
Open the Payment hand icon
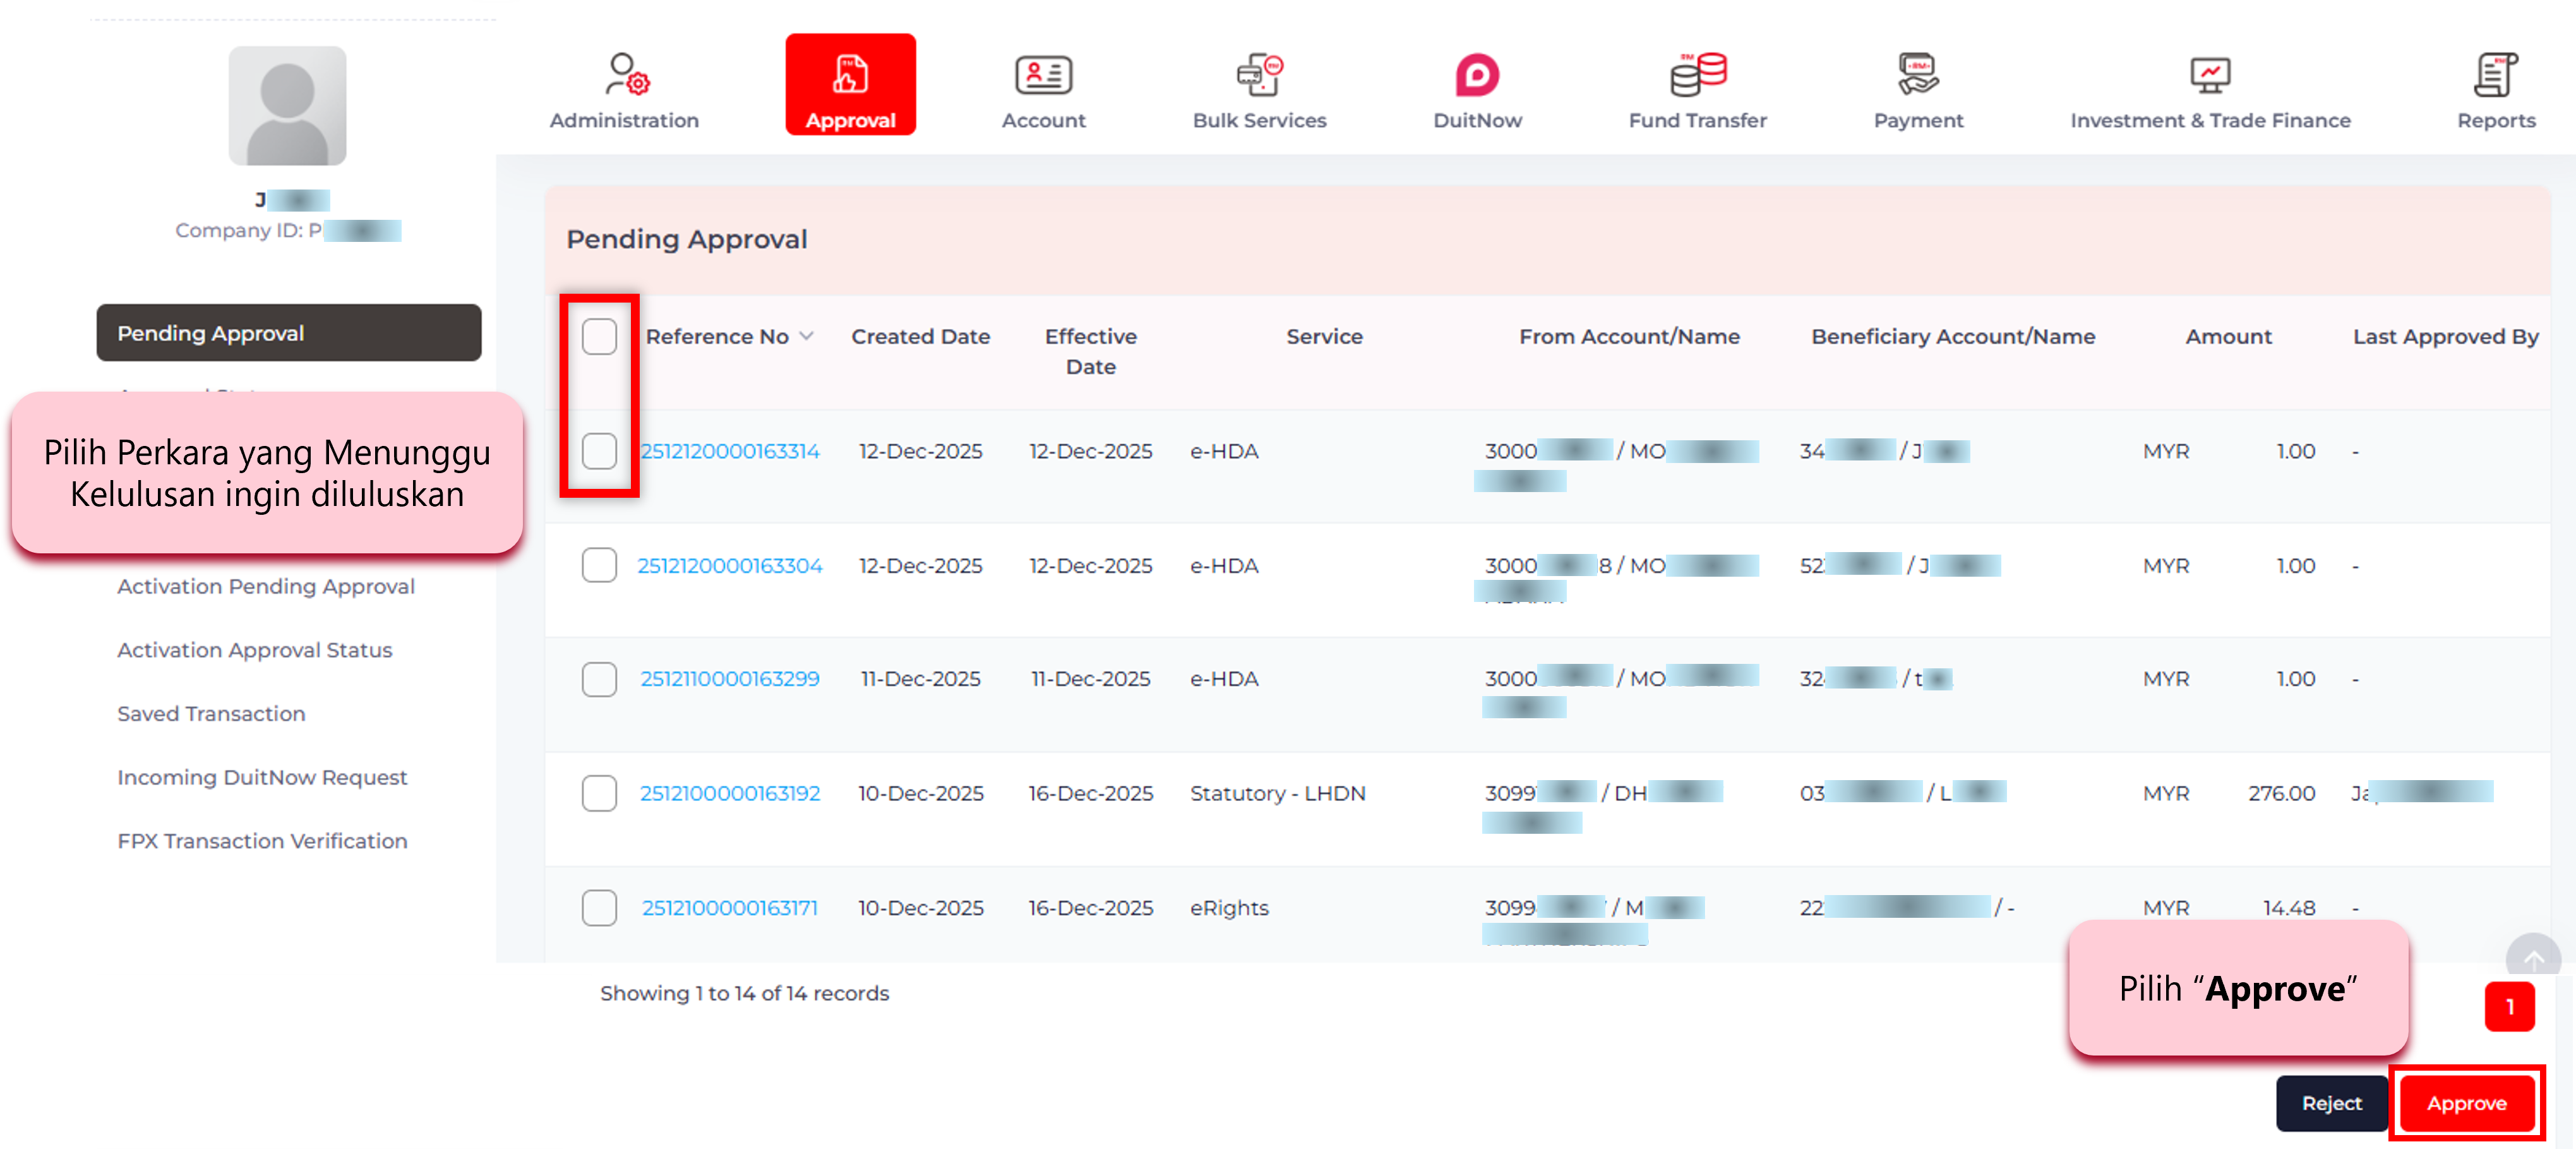point(1917,75)
